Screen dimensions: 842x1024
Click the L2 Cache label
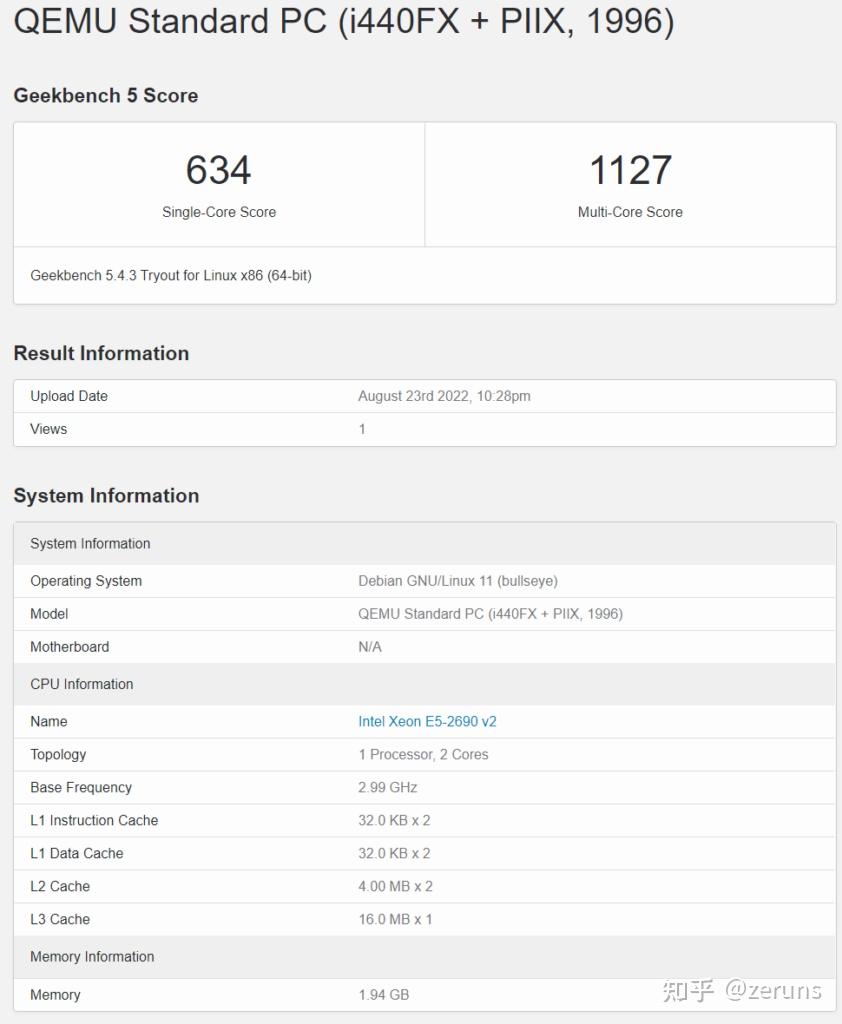click(60, 886)
